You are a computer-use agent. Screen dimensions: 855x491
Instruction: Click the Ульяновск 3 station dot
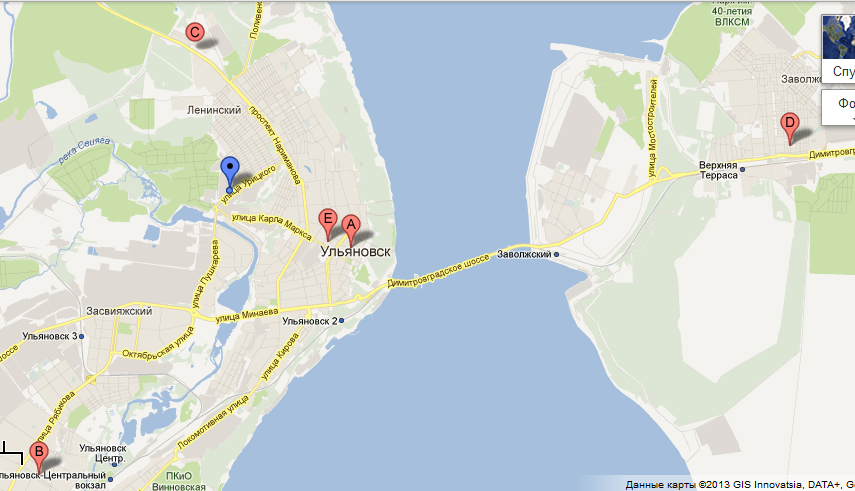click(81, 337)
